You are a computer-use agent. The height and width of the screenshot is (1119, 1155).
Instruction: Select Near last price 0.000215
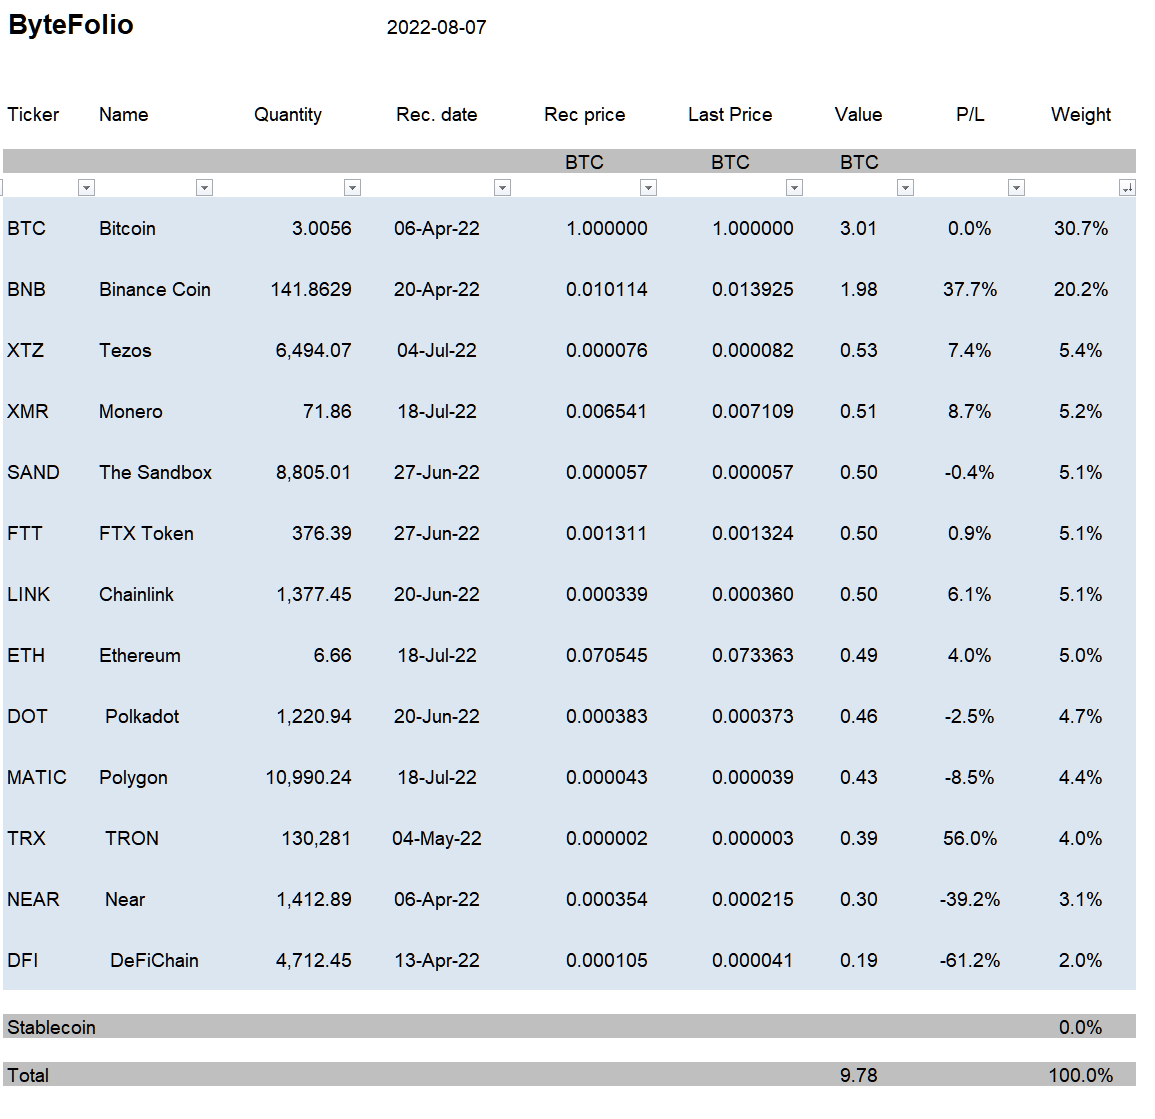[x=753, y=899]
